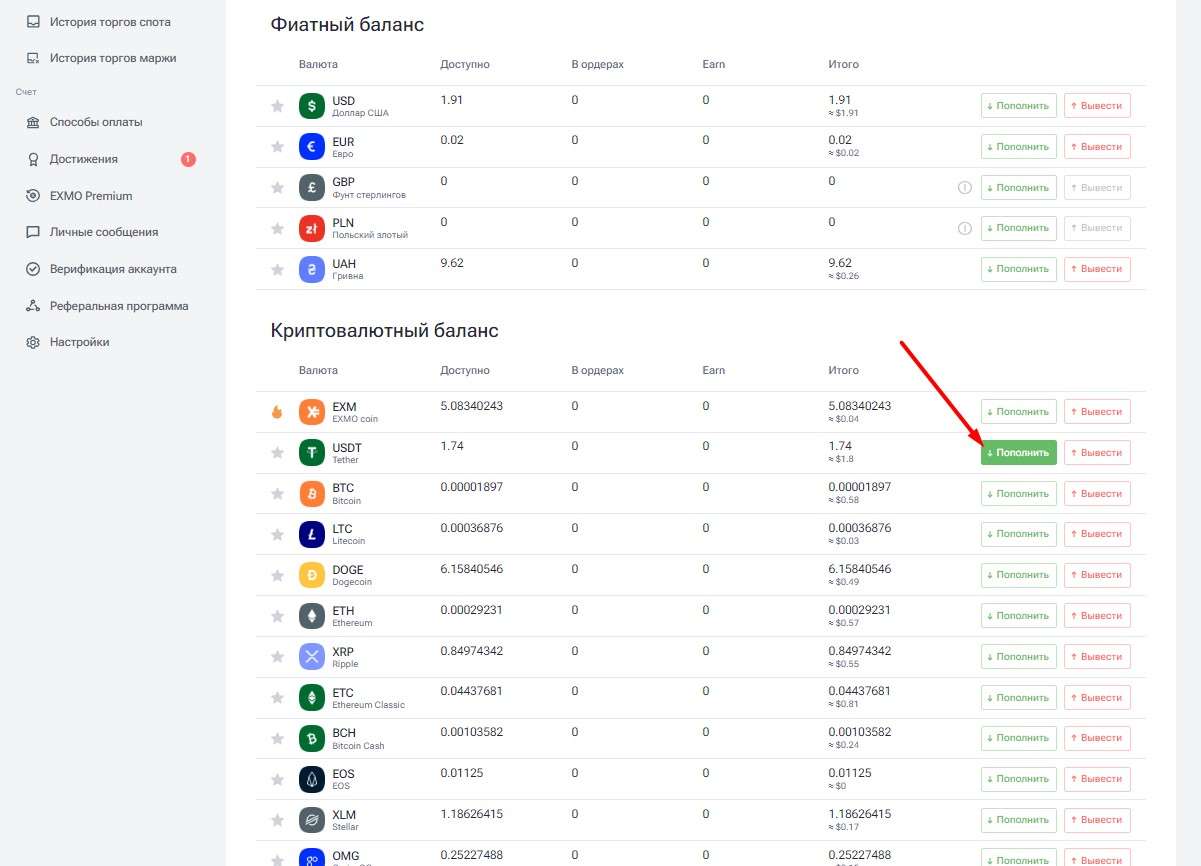The image size is (1201, 866).
Task: Click Пополнить for EUR
Action: coord(1018,147)
